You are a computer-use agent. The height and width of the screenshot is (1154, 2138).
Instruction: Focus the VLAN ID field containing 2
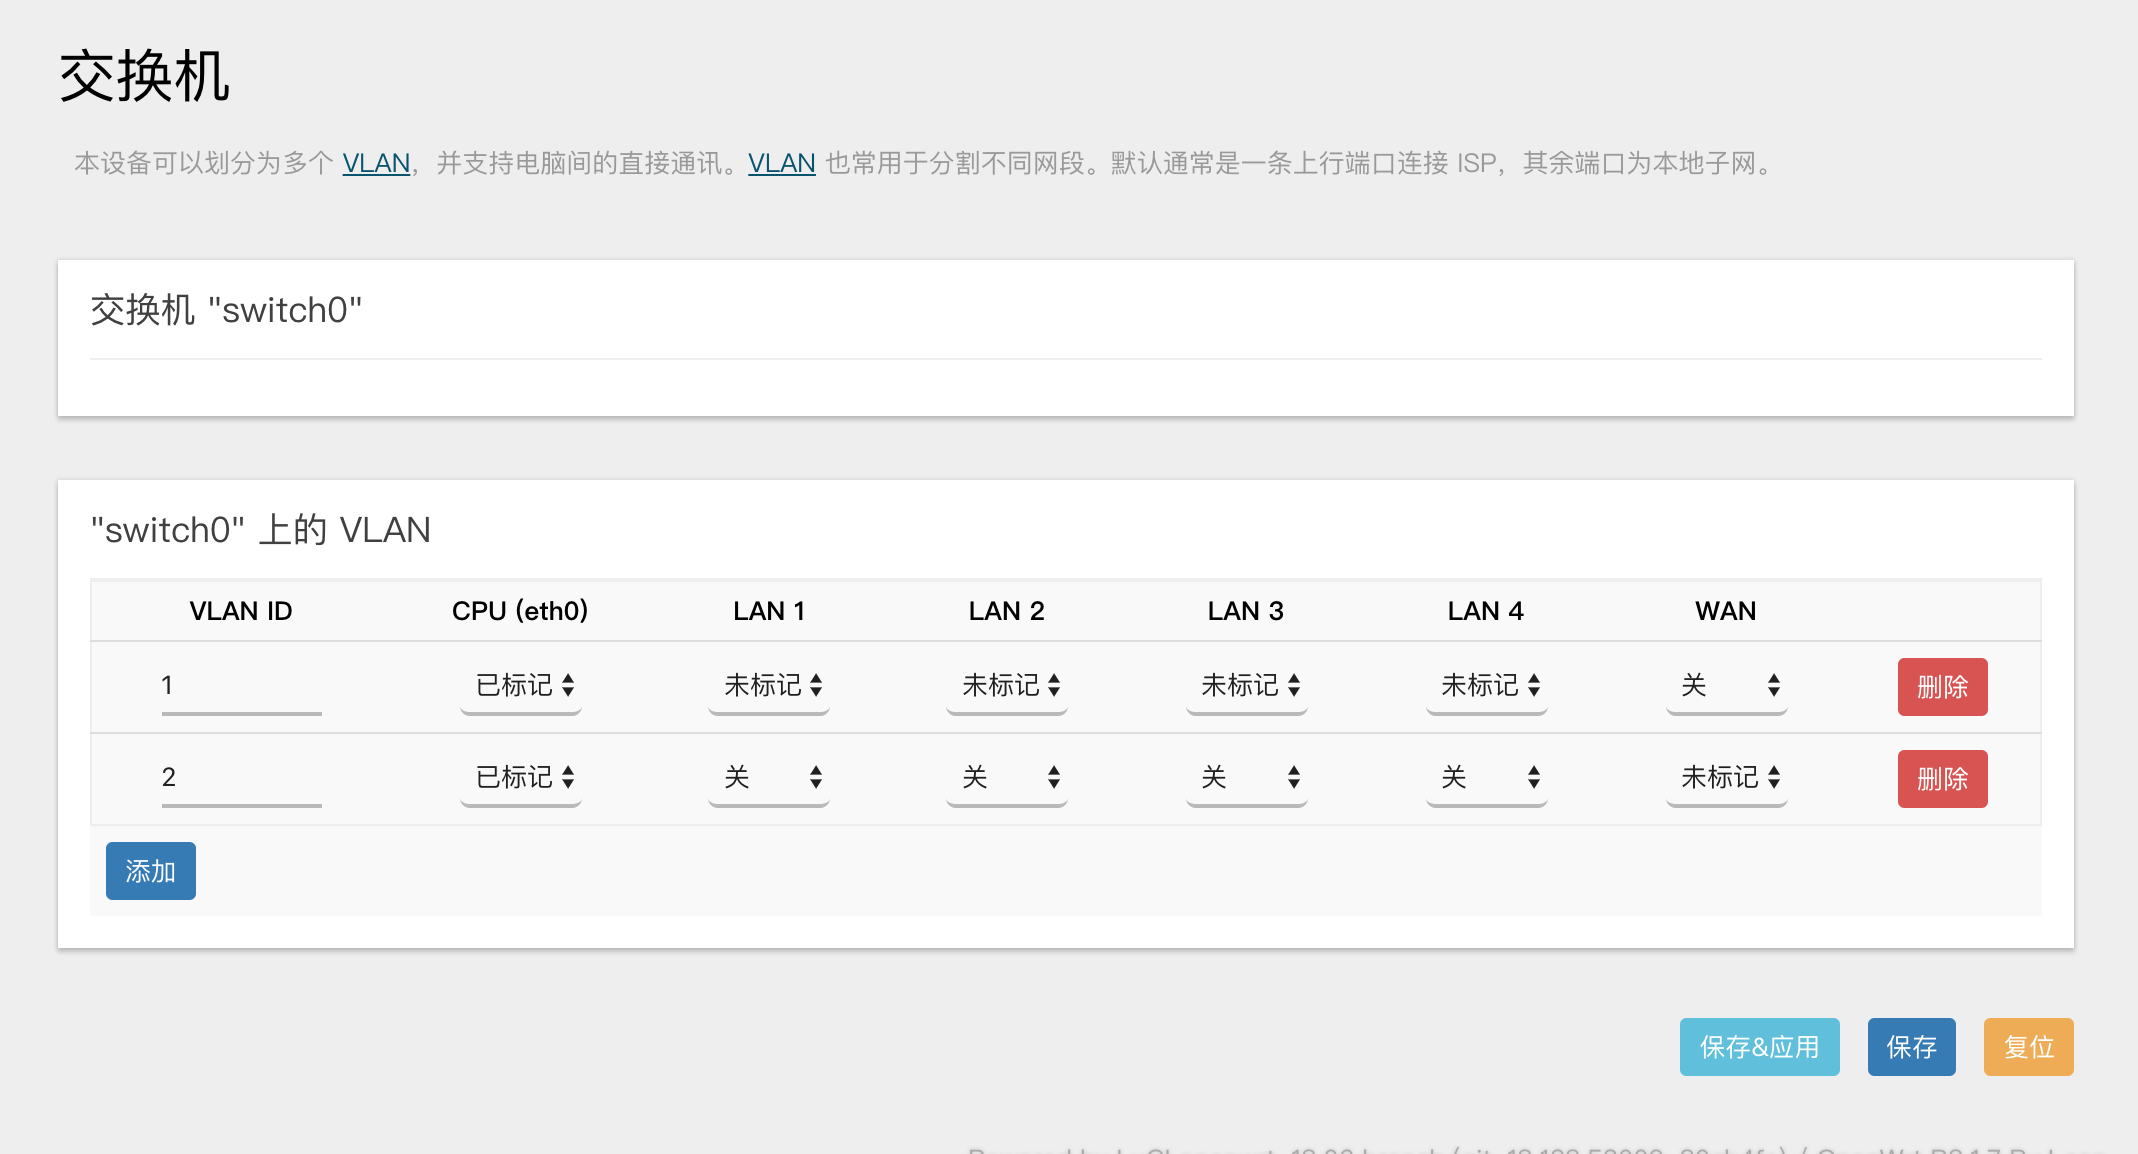coord(241,778)
